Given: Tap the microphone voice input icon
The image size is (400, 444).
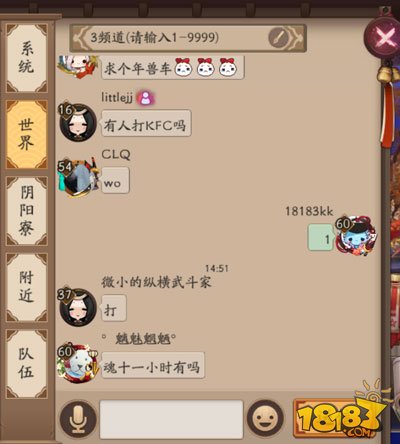Looking at the screenshot, I should point(78,419).
